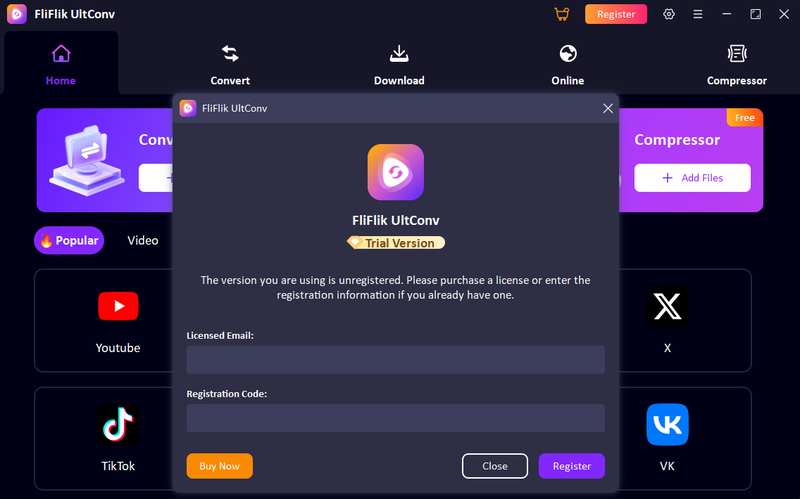Switch to the Home tab
800x499 pixels.
click(61, 62)
